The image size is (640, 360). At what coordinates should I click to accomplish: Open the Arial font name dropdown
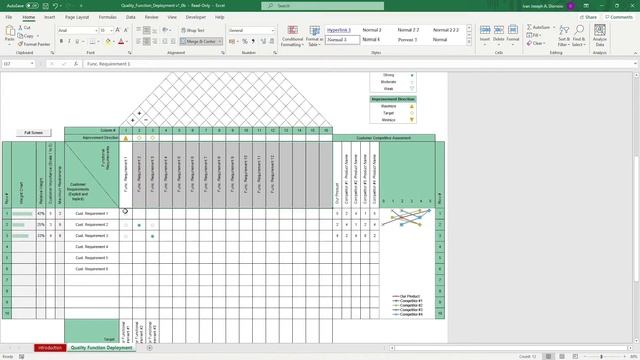coord(96,31)
